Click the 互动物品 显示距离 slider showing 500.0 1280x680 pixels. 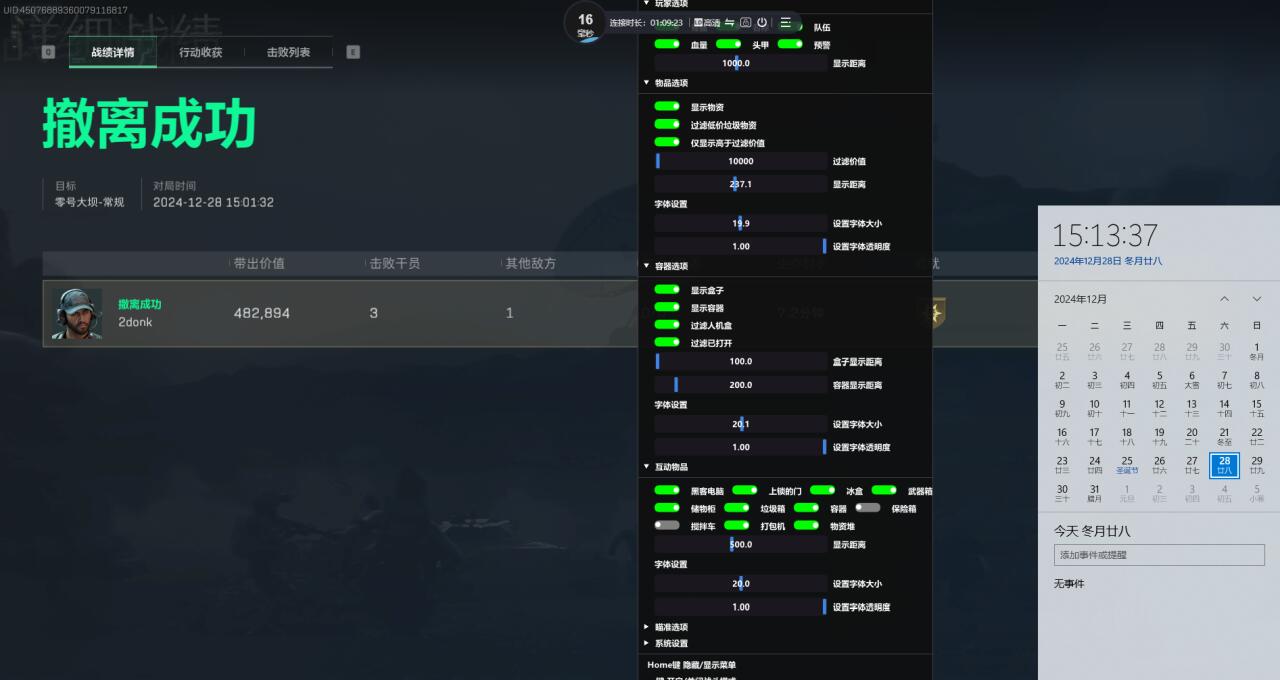pyautogui.click(x=741, y=545)
